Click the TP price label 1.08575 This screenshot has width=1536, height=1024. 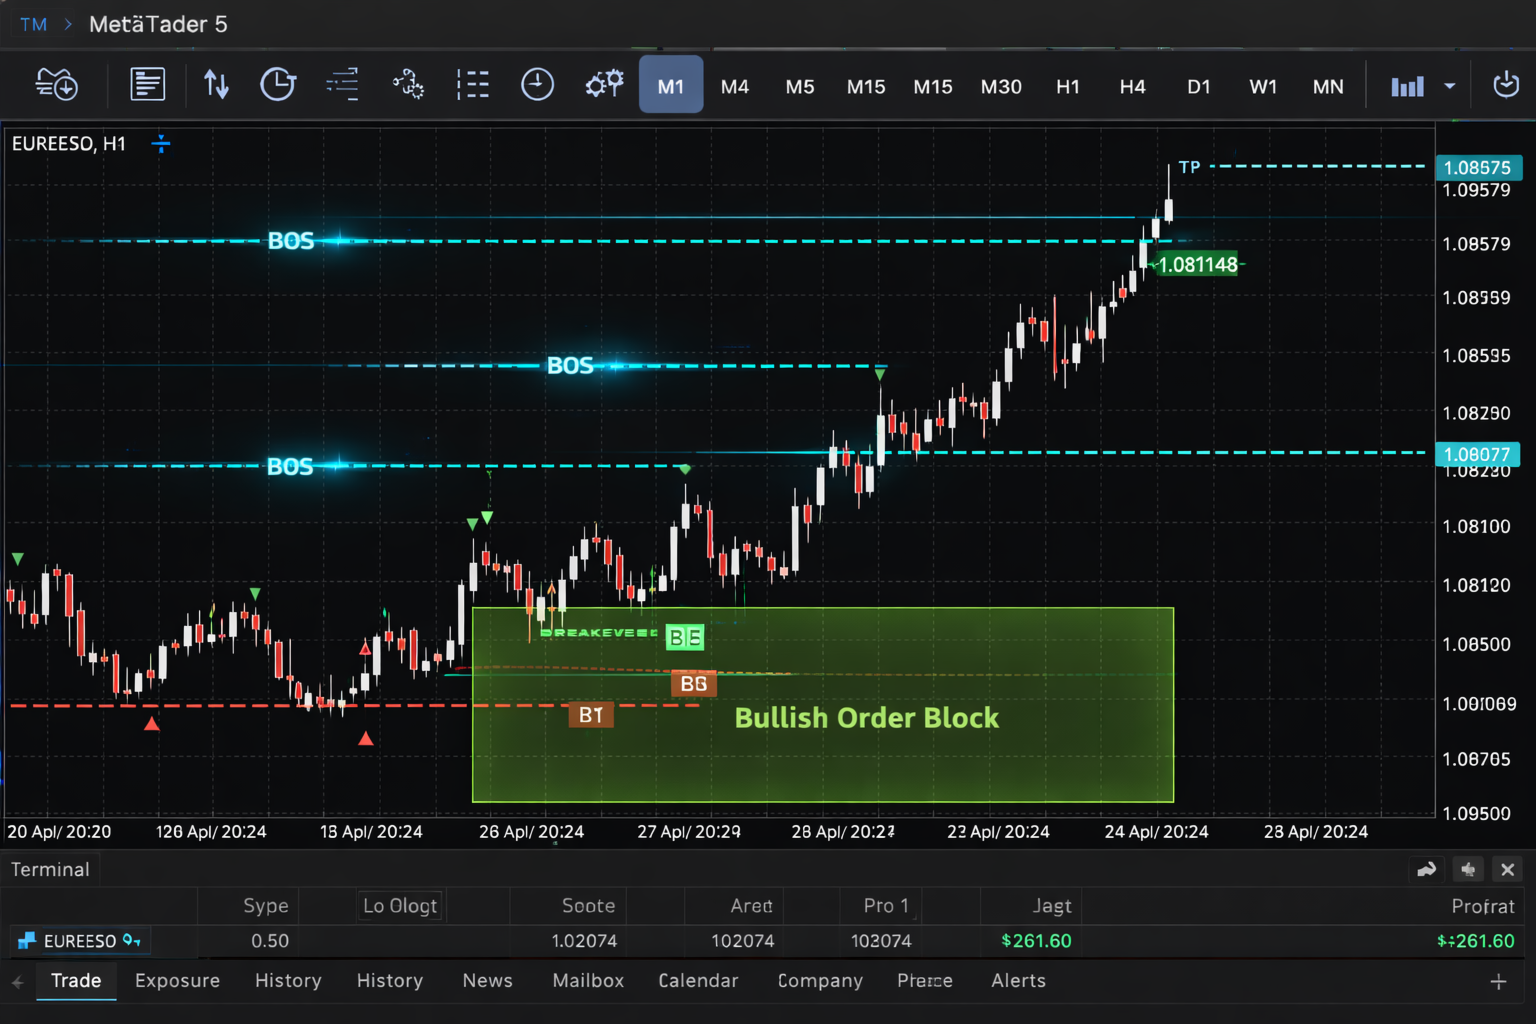1479,167
